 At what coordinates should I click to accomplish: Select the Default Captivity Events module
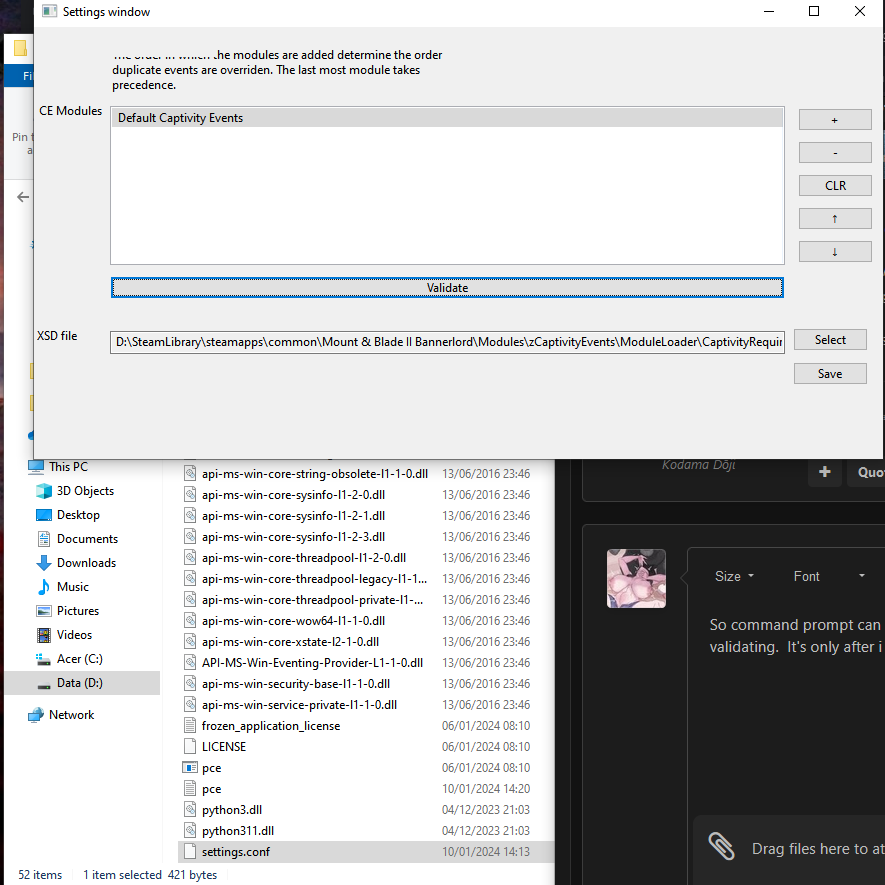click(x=446, y=118)
